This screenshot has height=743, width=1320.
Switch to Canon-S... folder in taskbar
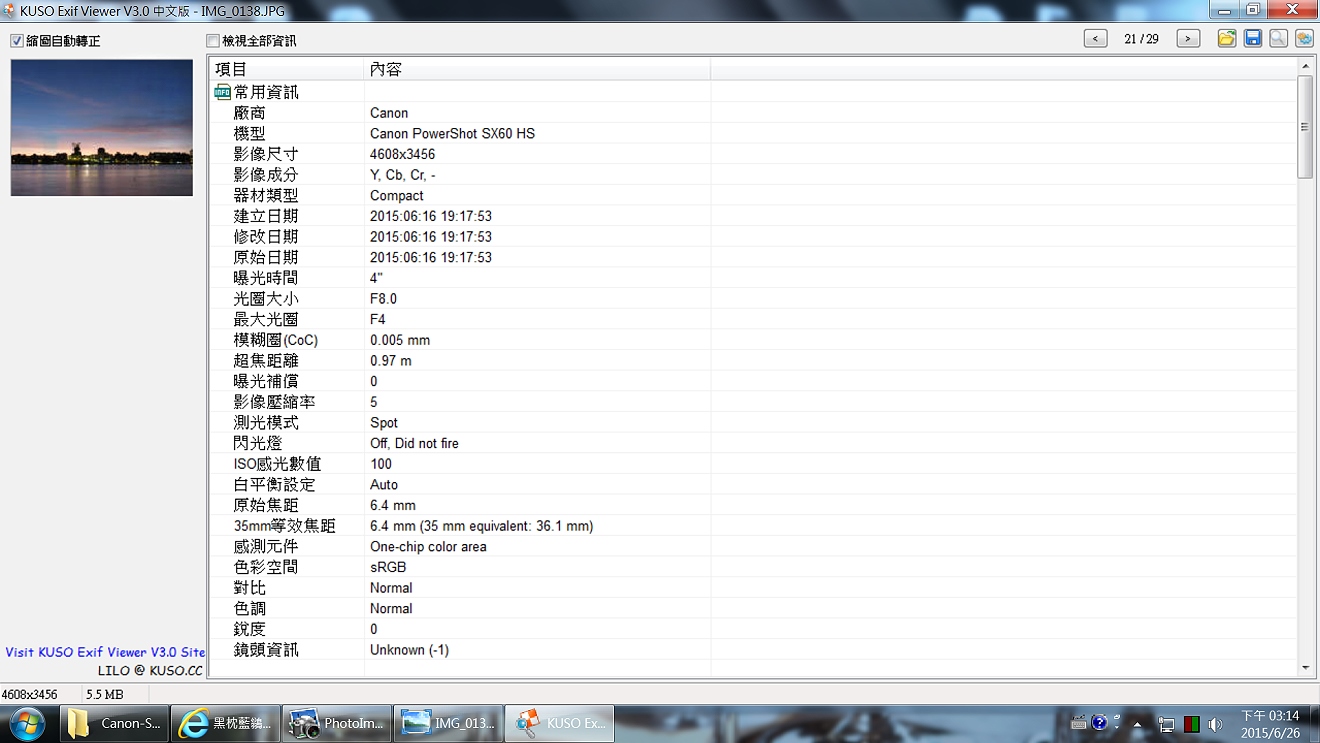coord(116,724)
